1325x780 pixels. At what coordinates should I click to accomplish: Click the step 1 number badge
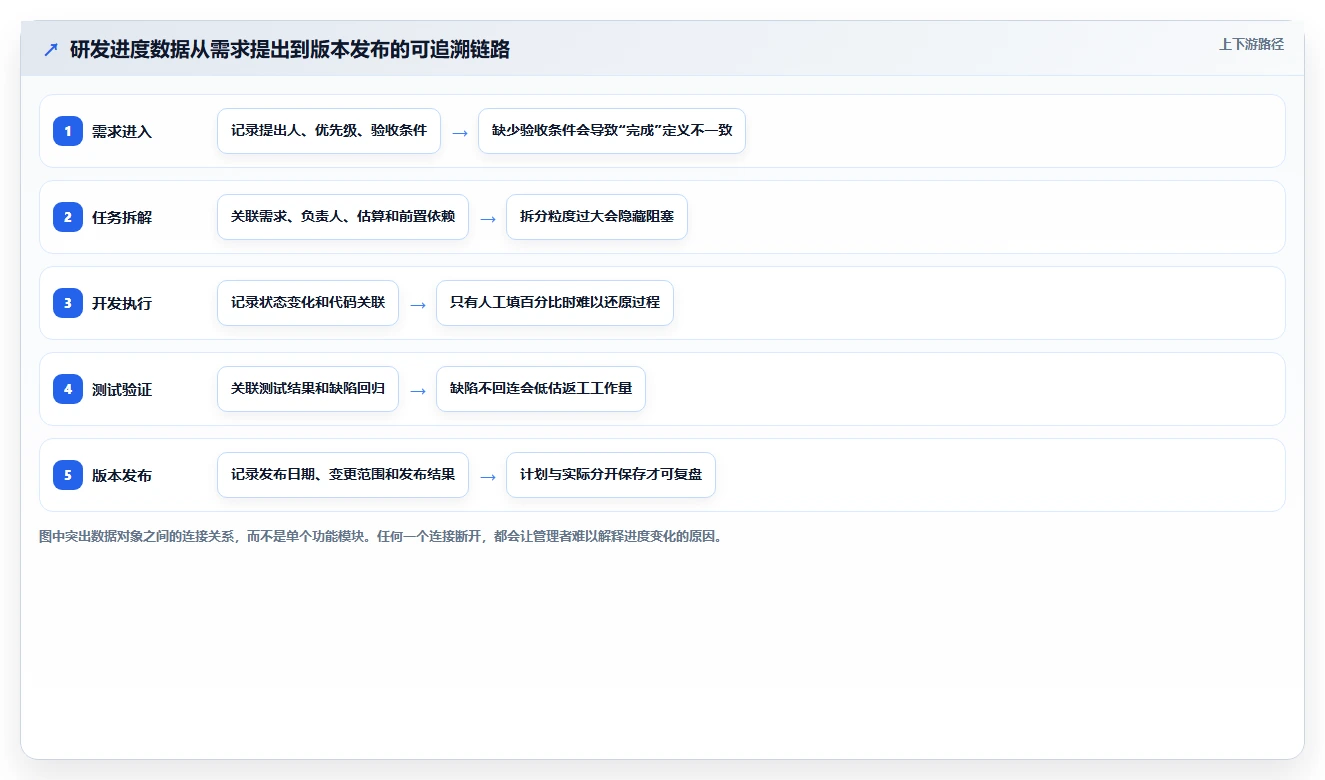68,131
